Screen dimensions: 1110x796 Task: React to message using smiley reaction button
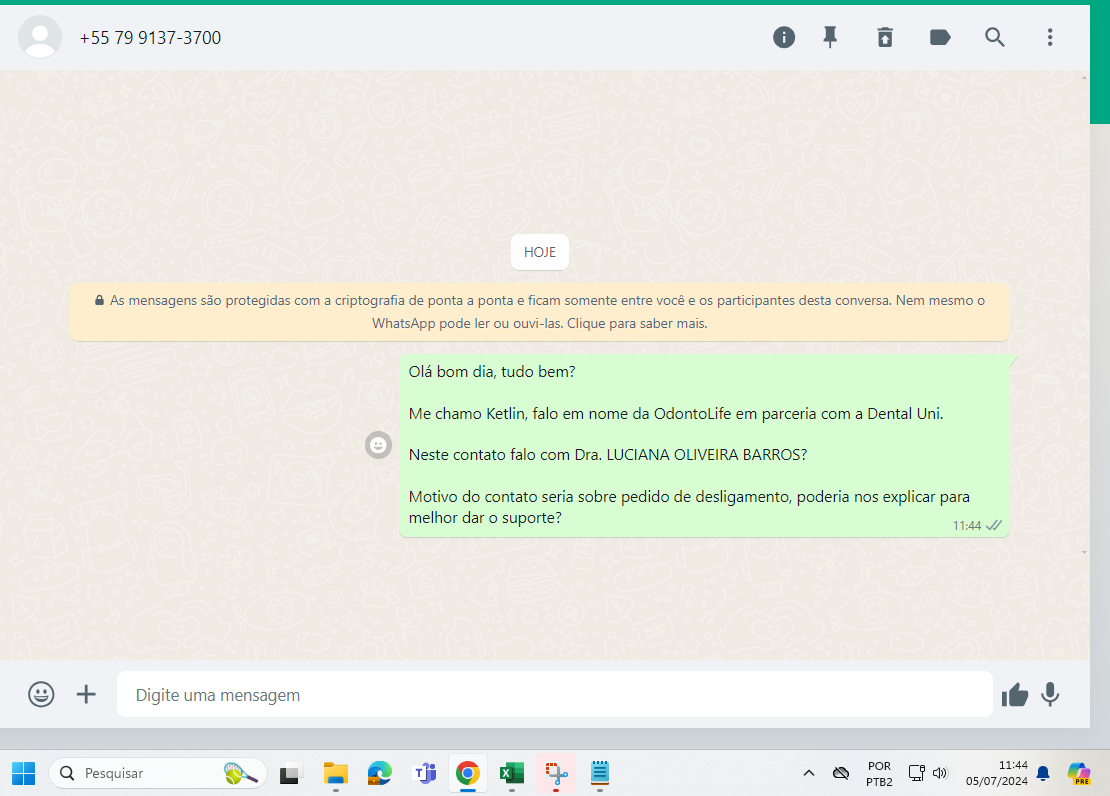[379, 445]
